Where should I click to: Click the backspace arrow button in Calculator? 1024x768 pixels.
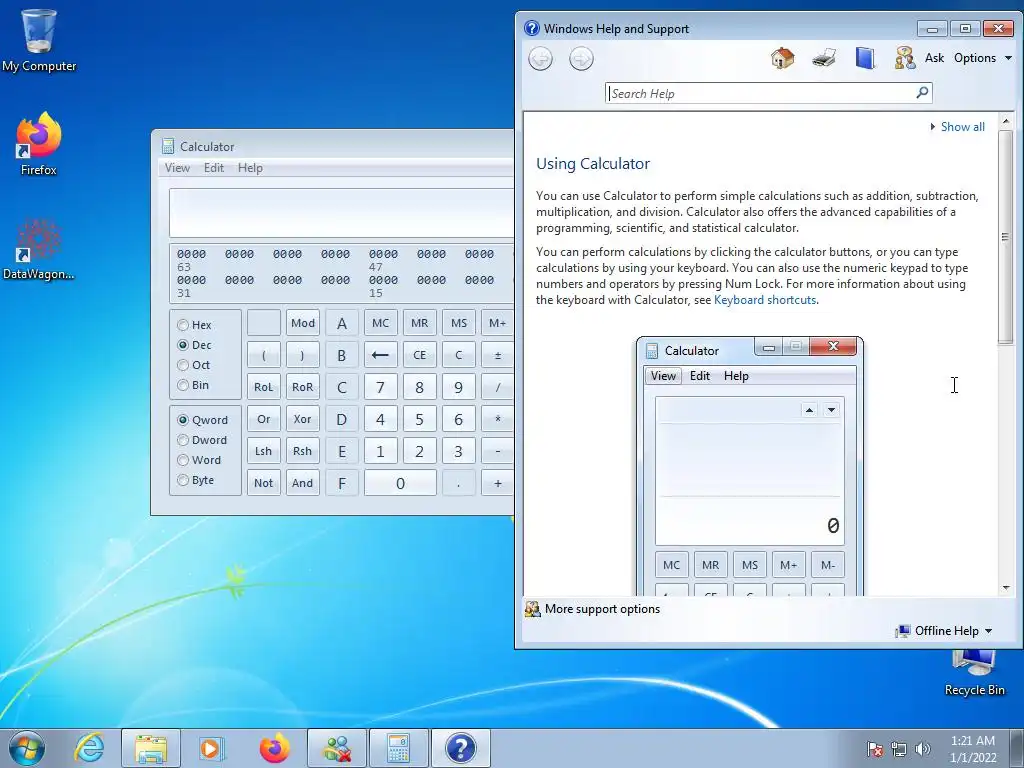[x=380, y=355]
